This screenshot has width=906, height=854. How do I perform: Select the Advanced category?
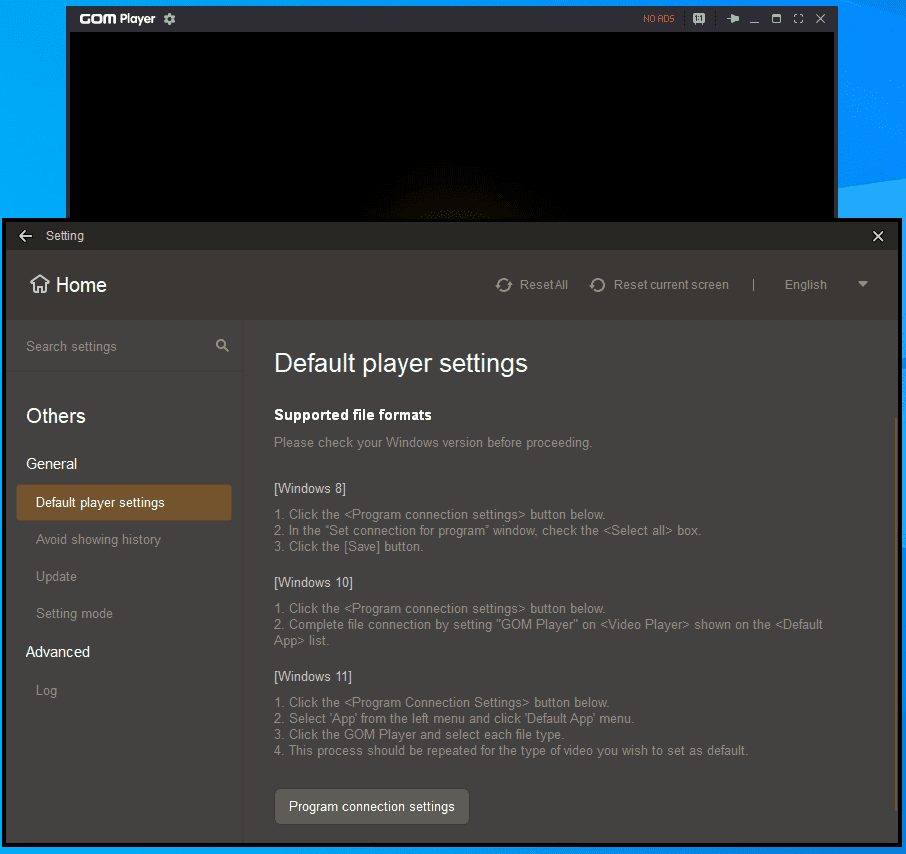[58, 652]
